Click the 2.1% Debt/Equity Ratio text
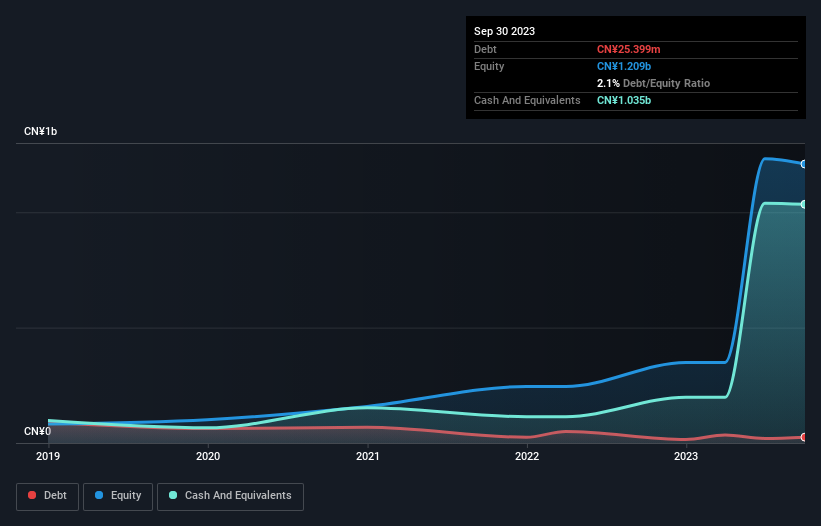The height and width of the screenshot is (526, 821). point(653,83)
